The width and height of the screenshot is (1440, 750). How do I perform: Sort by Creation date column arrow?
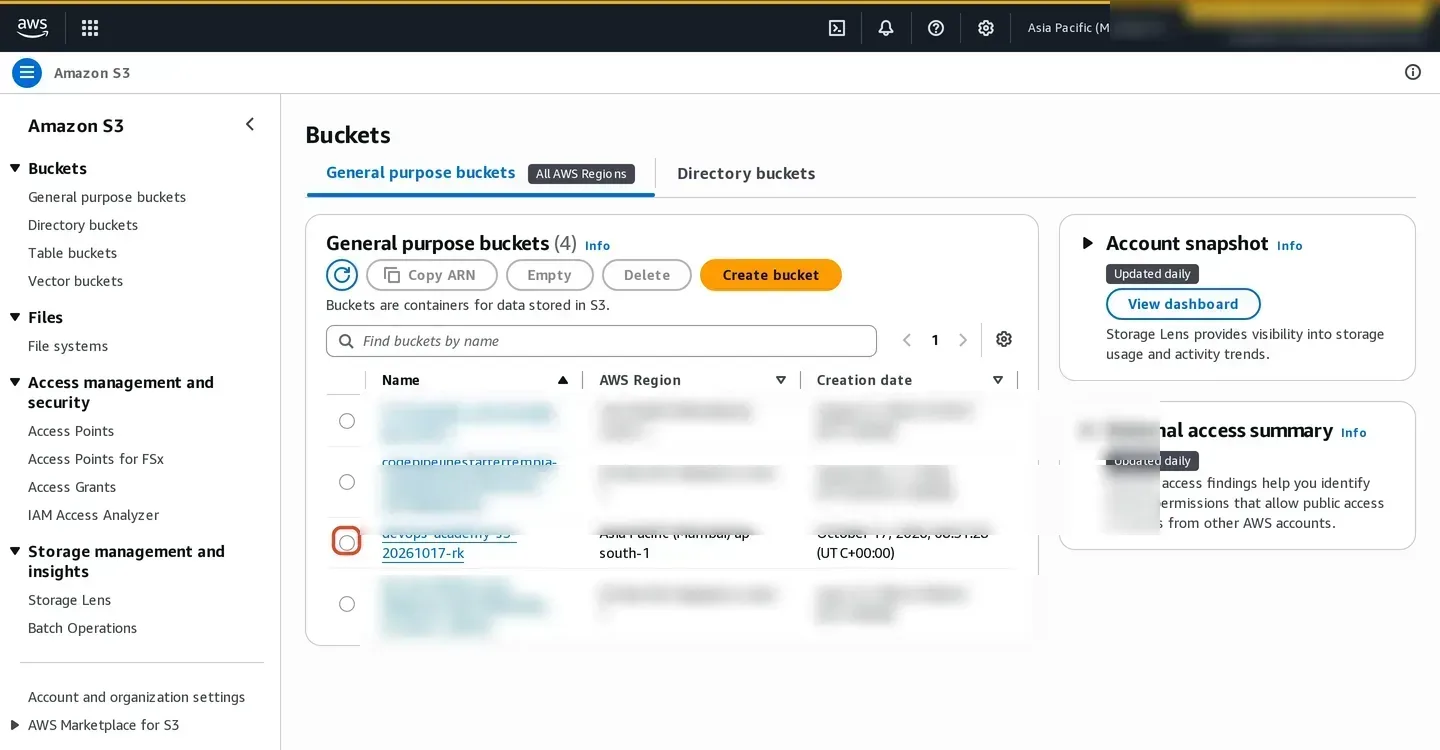click(x=998, y=380)
